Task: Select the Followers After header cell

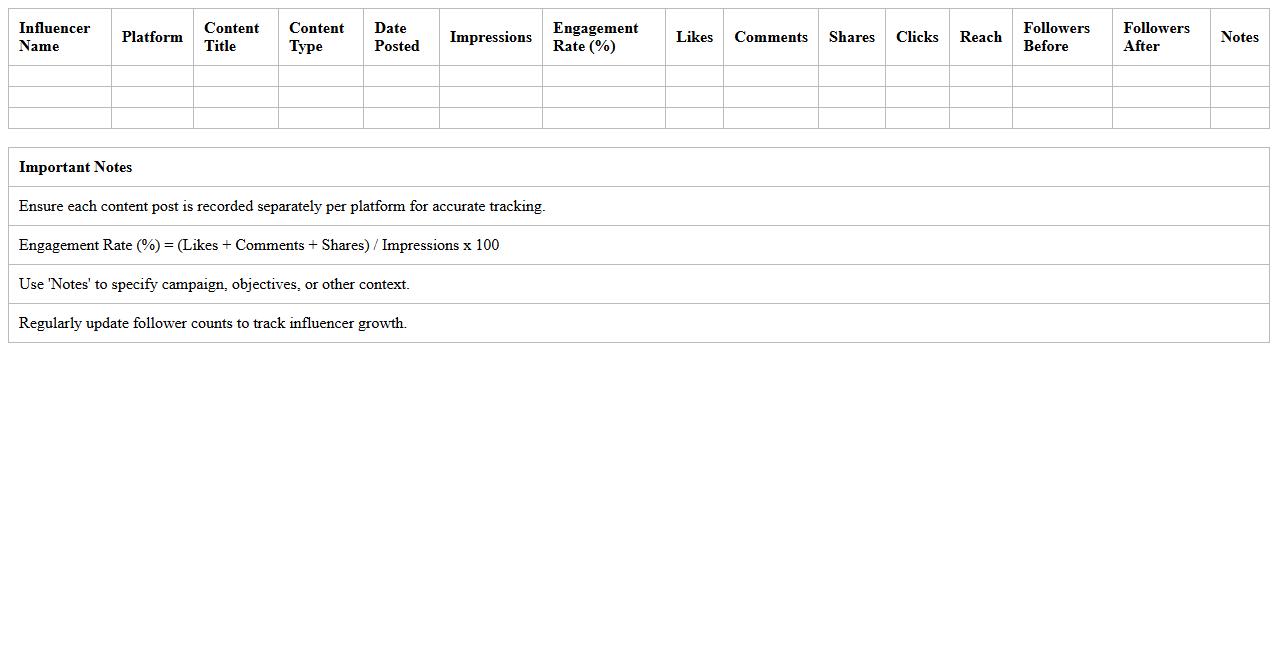Action: 1156,37
